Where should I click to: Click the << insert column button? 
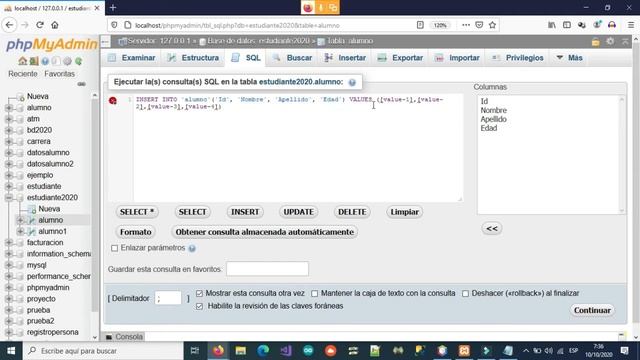pyautogui.click(x=492, y=229)
